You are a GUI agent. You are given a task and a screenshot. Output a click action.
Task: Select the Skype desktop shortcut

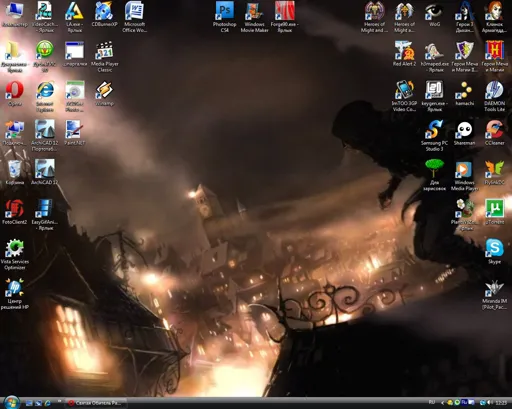coord(494,251)
